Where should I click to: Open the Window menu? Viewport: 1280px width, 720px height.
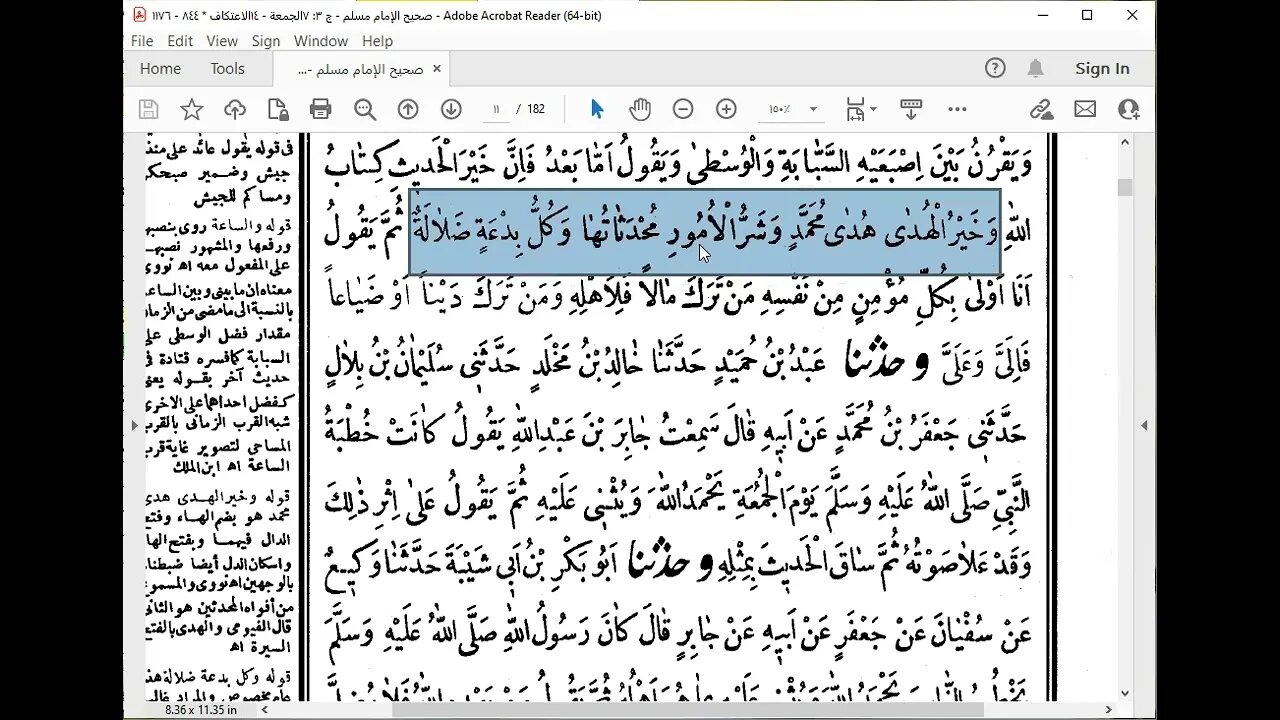(x=321, y=41)
